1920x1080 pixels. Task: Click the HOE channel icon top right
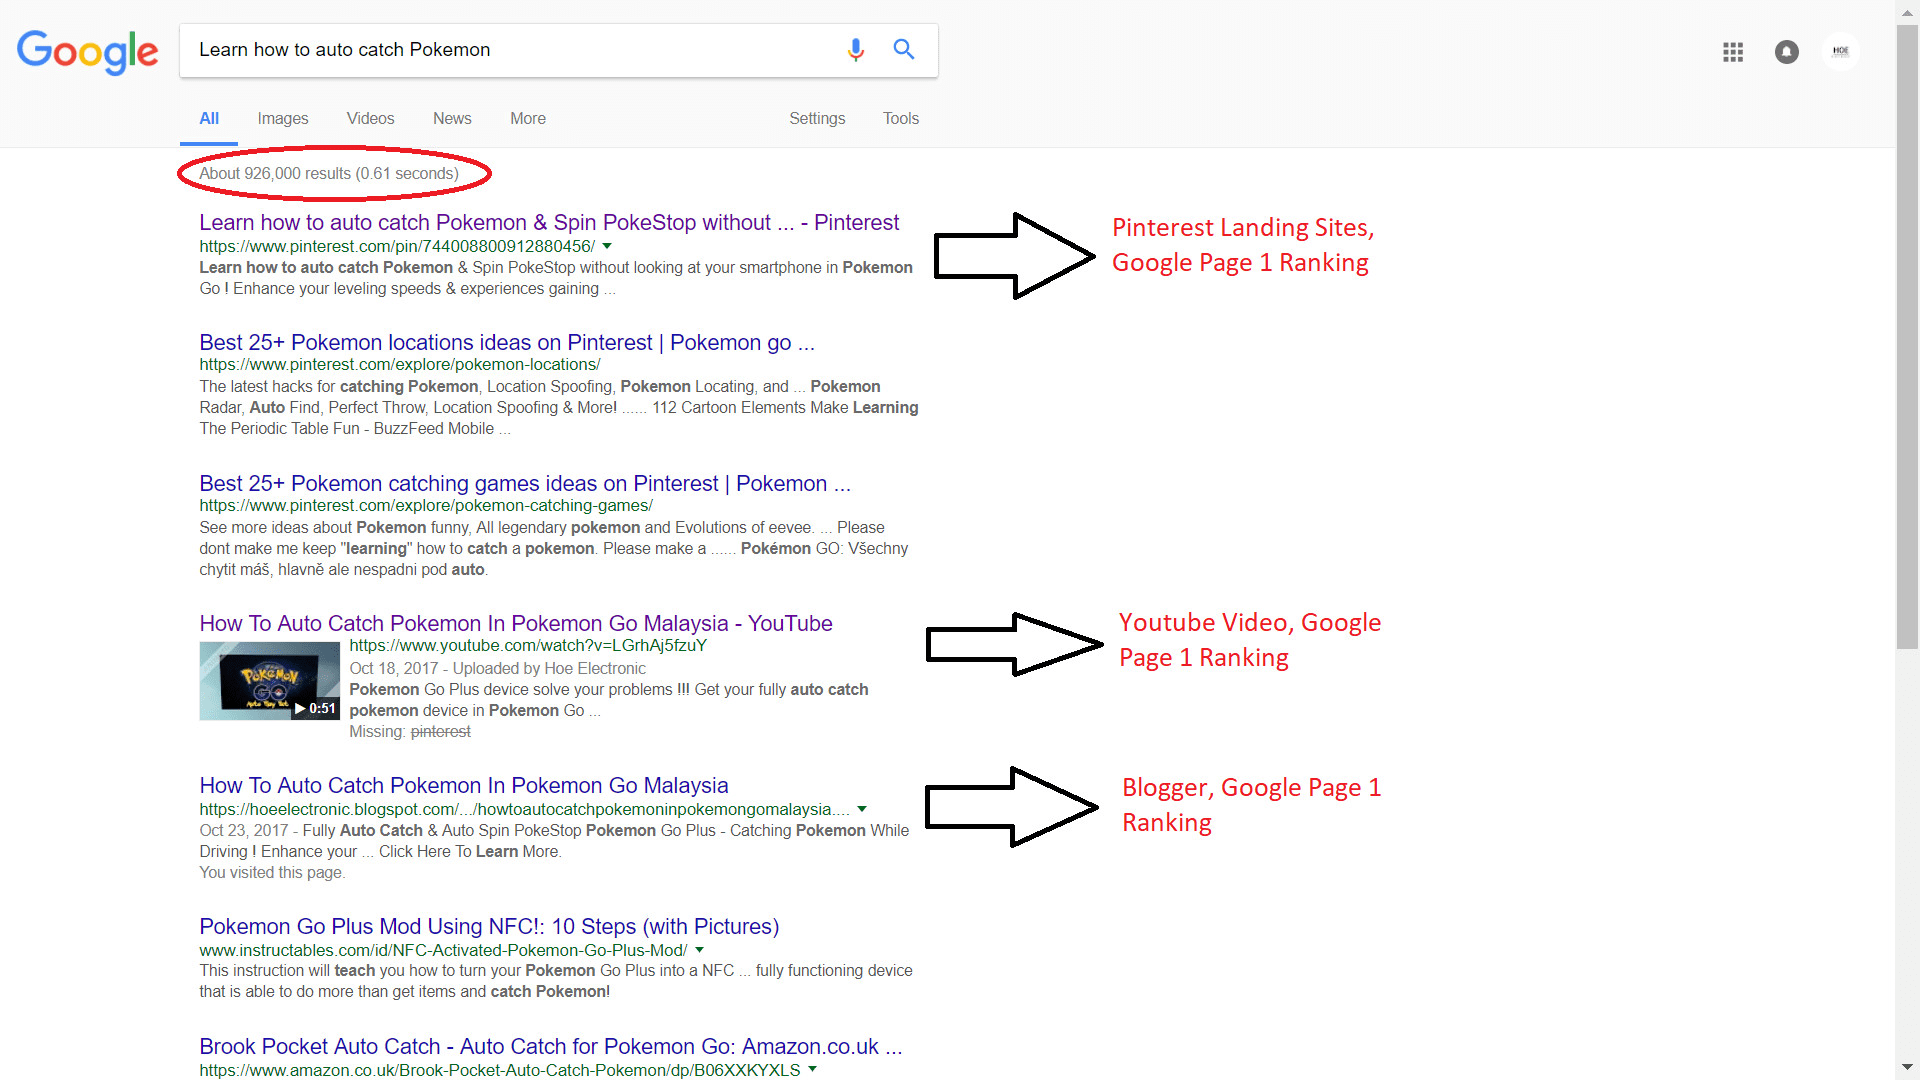click(1841, 50)
